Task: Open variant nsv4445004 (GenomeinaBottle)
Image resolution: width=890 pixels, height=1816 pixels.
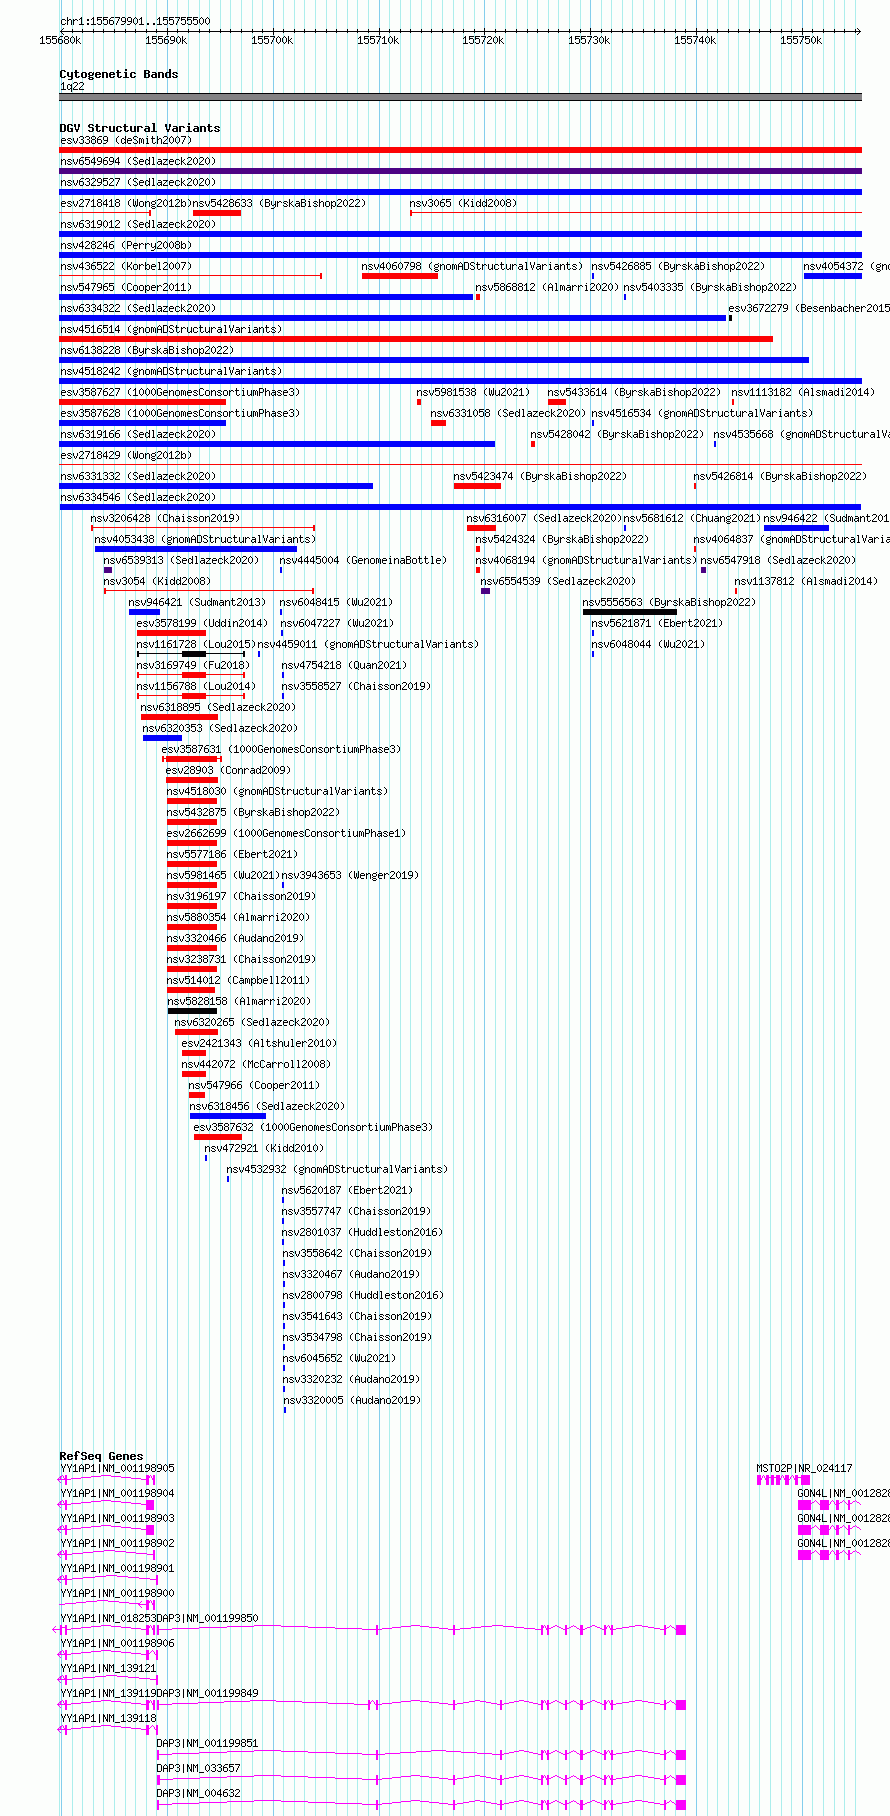Action: click(363, 560)
